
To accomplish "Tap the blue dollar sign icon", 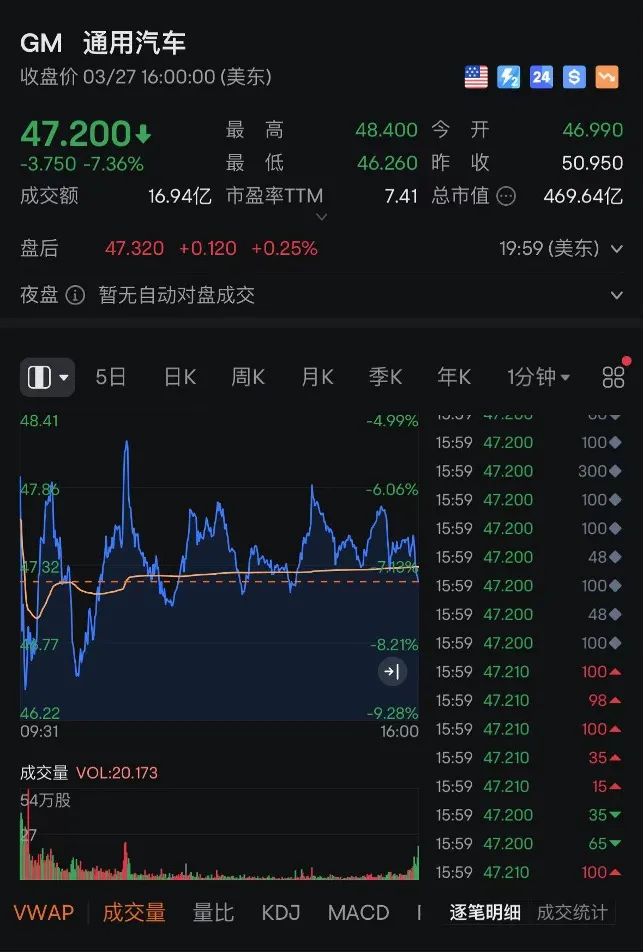I will coord(574,77).
